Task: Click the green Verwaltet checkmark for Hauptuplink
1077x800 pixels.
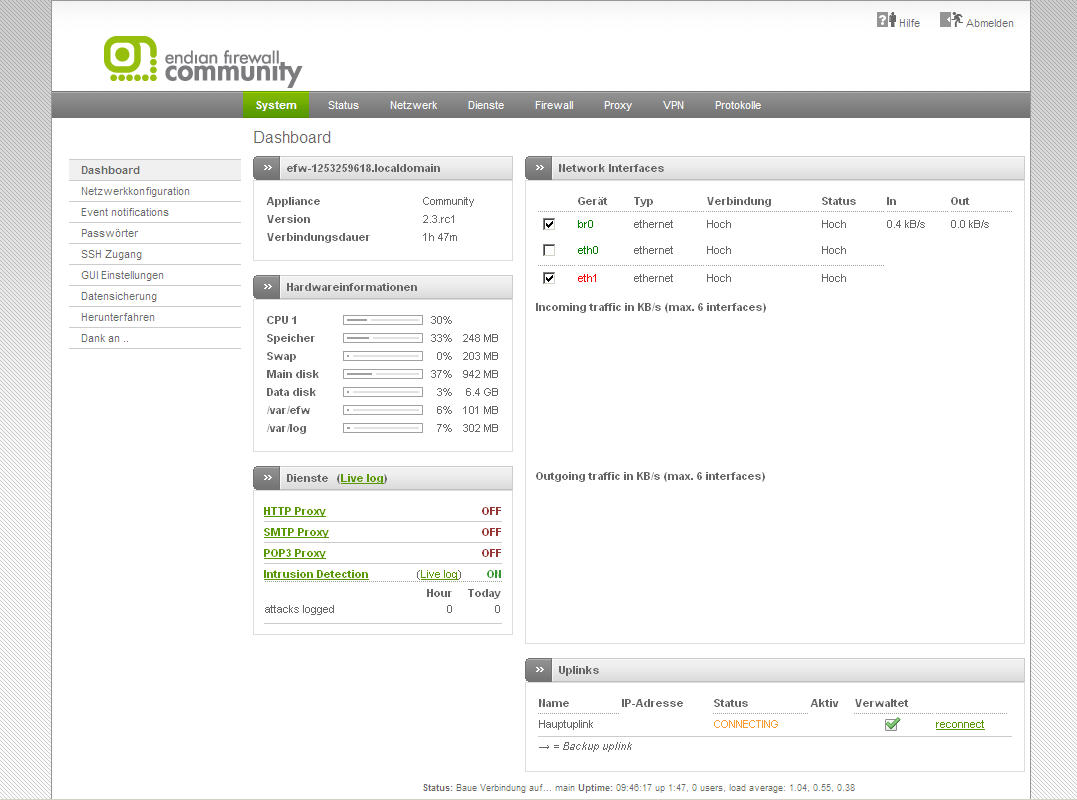Action: (892, 724)
